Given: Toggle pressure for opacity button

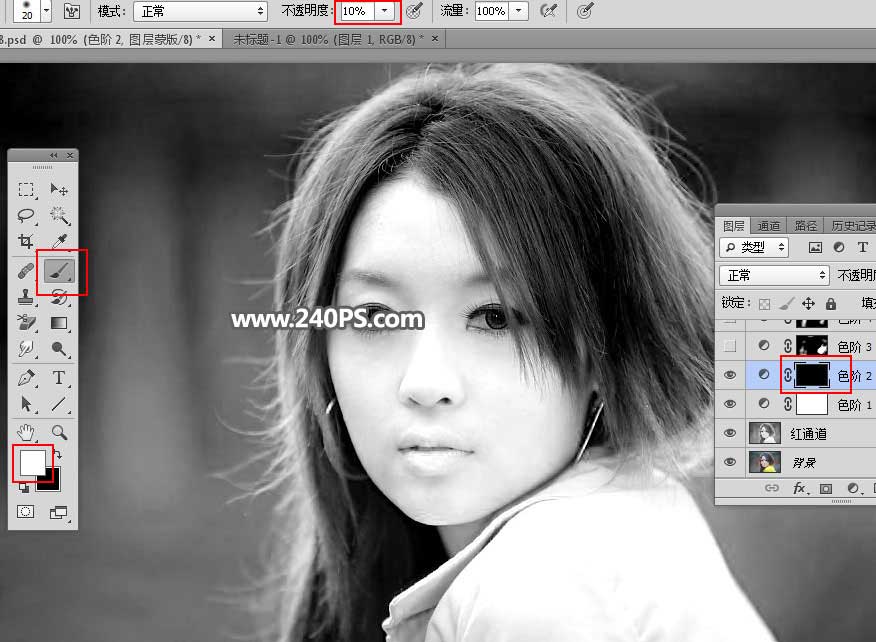Looking at the screenshot, I should (x=414, y=11).
